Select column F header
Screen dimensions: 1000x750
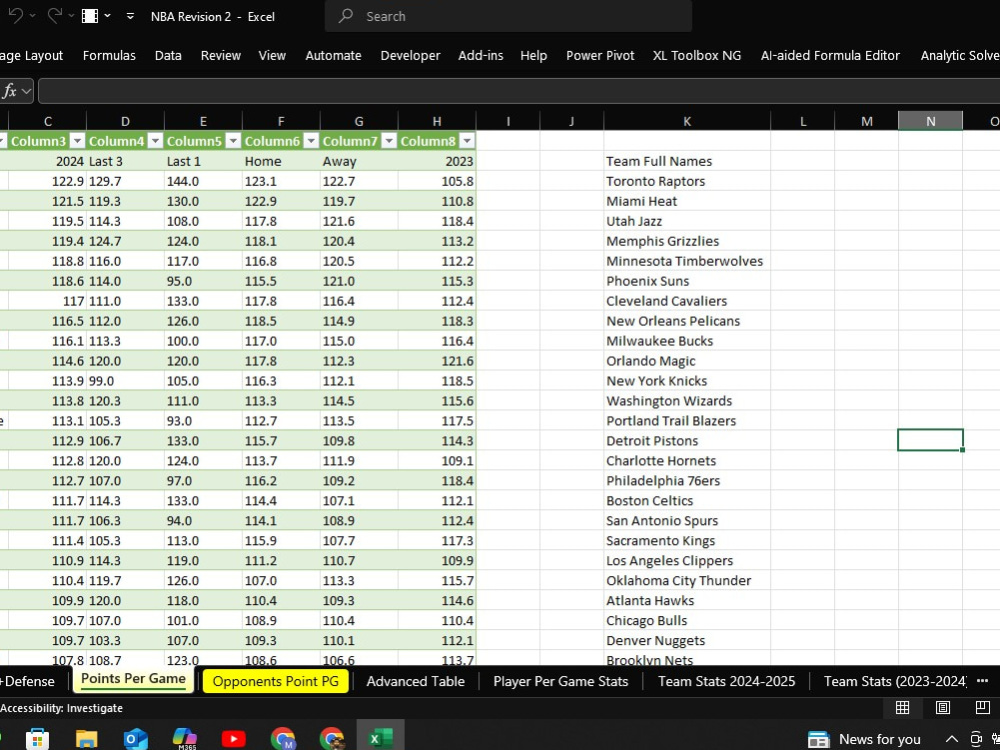pos(281,121)
